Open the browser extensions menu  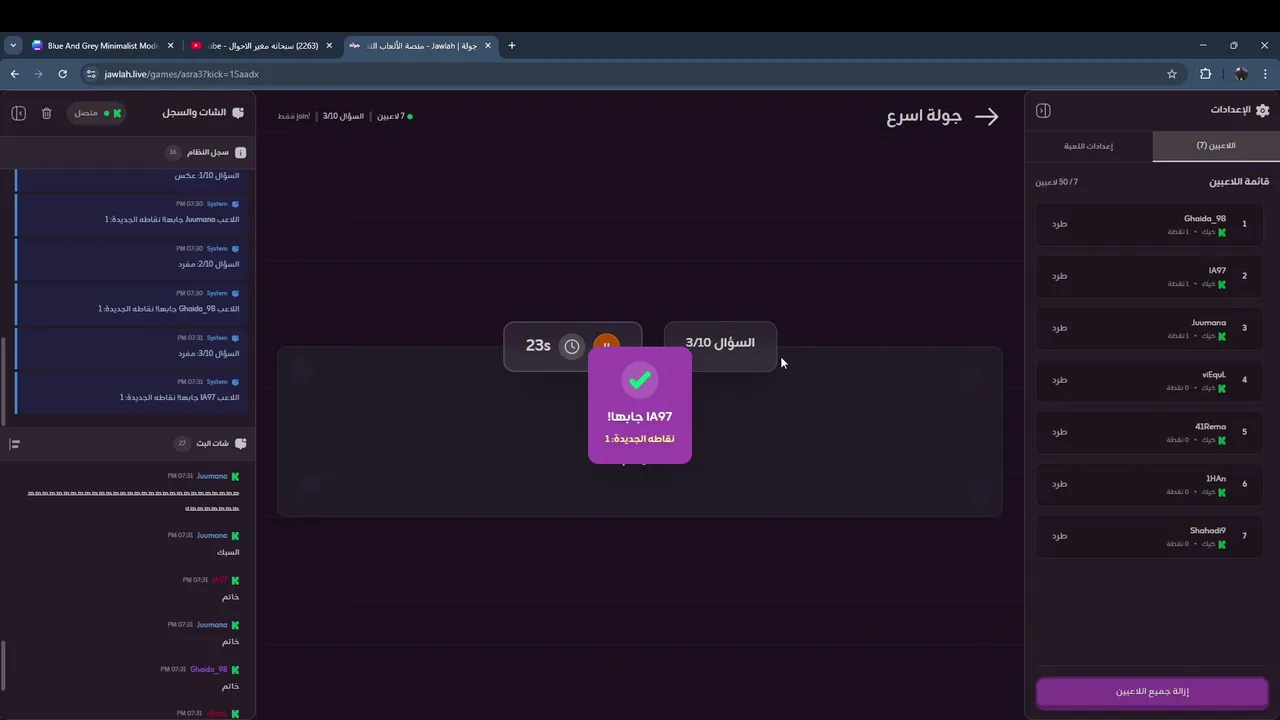(x=1205, y=74)
